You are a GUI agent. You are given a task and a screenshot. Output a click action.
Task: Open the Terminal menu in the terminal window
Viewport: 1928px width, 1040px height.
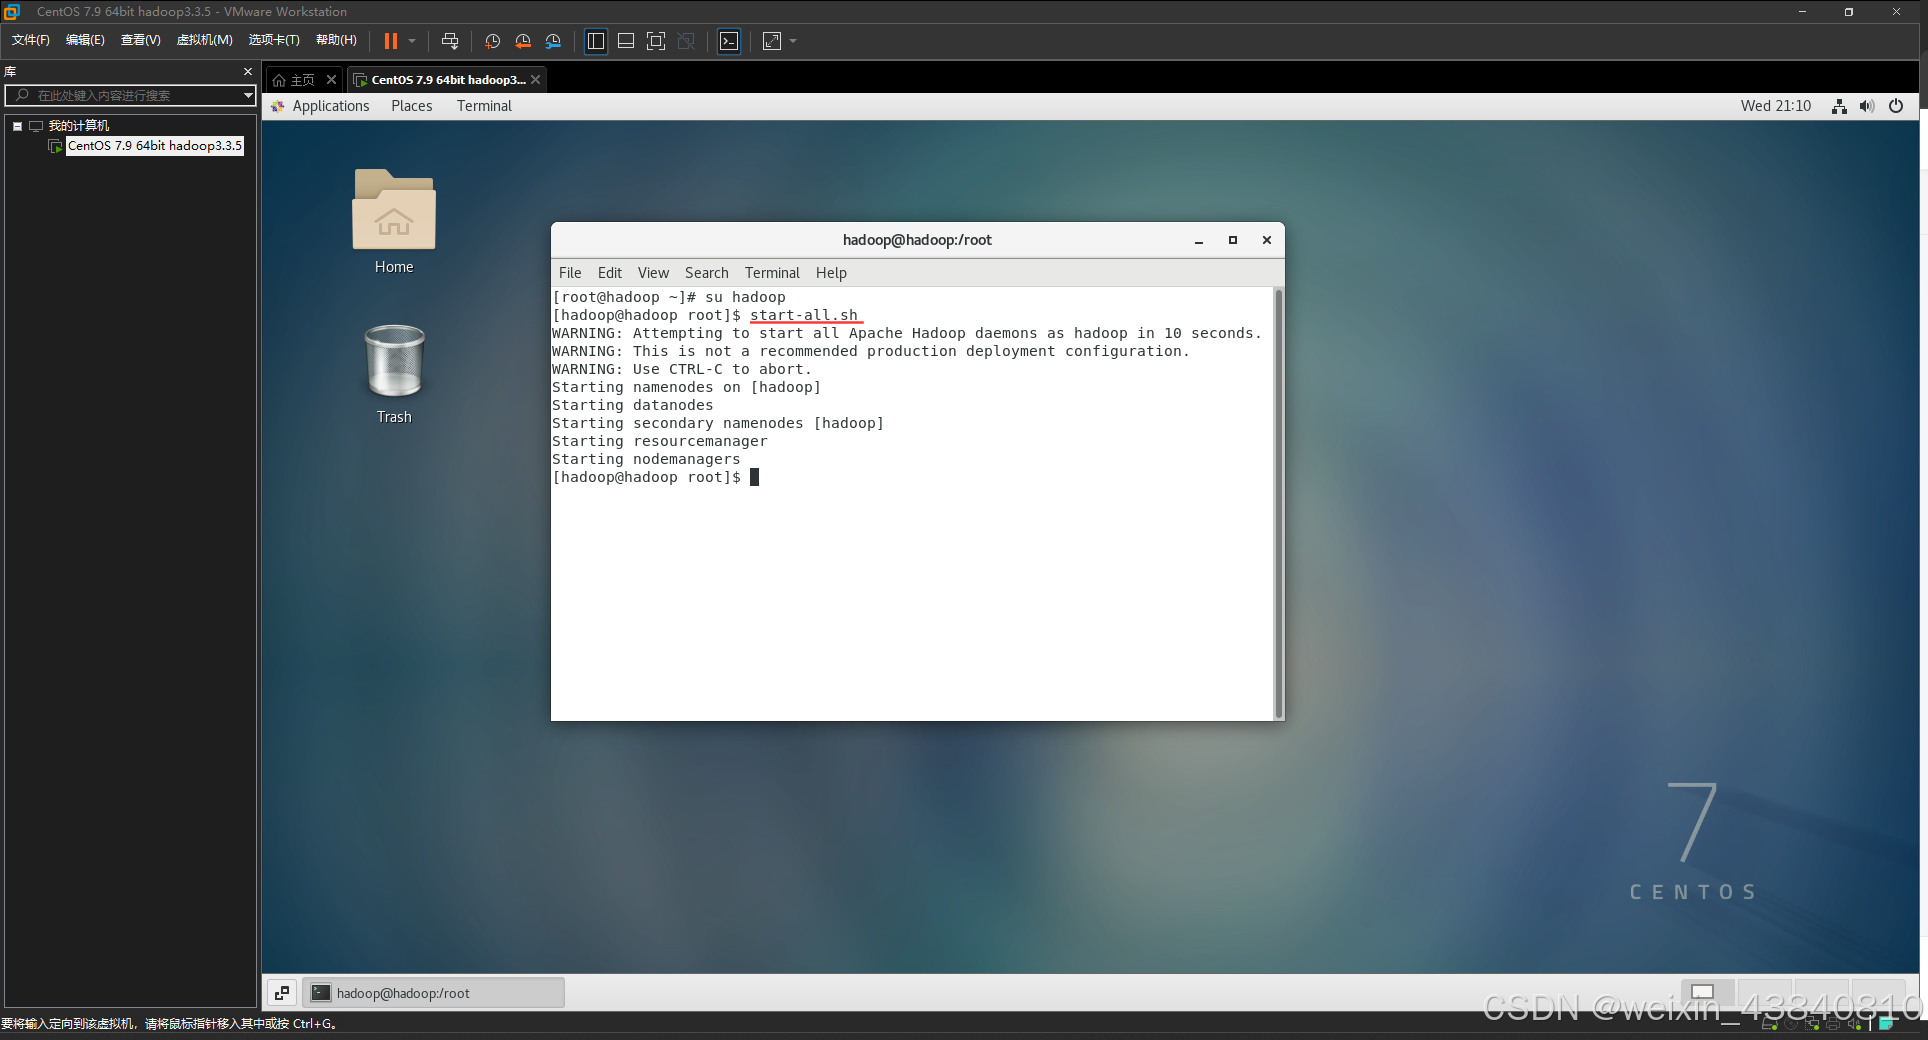[771, 272]
